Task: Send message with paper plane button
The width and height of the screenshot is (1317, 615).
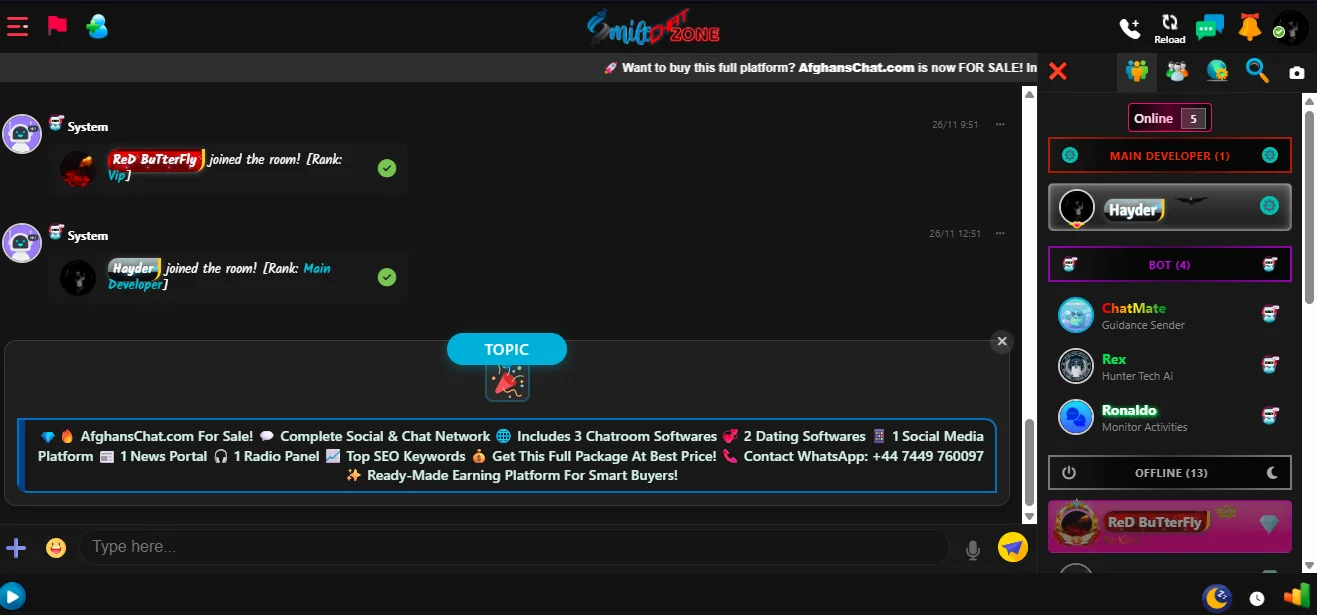Action: (1012, 547)
